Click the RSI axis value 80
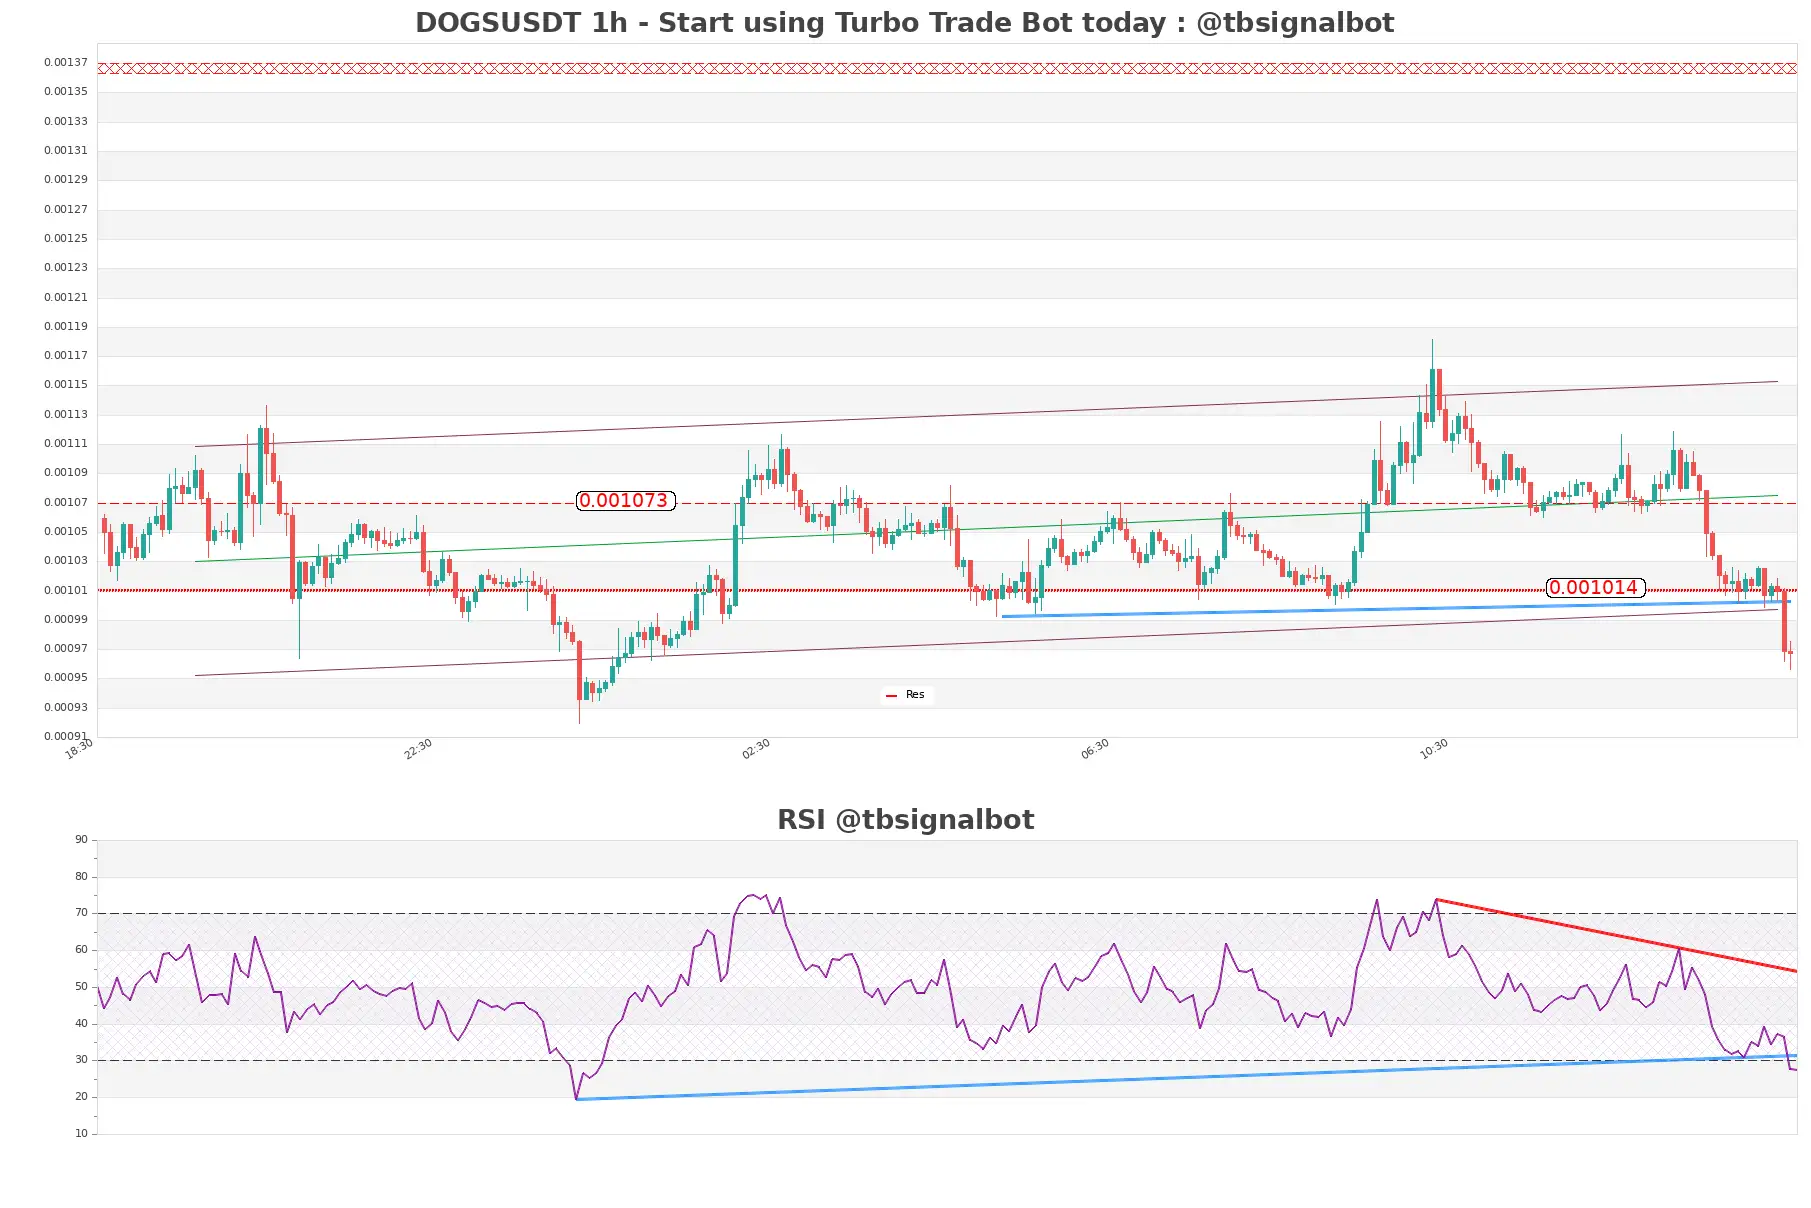The image size is (1811, 1208). (81, 876)
